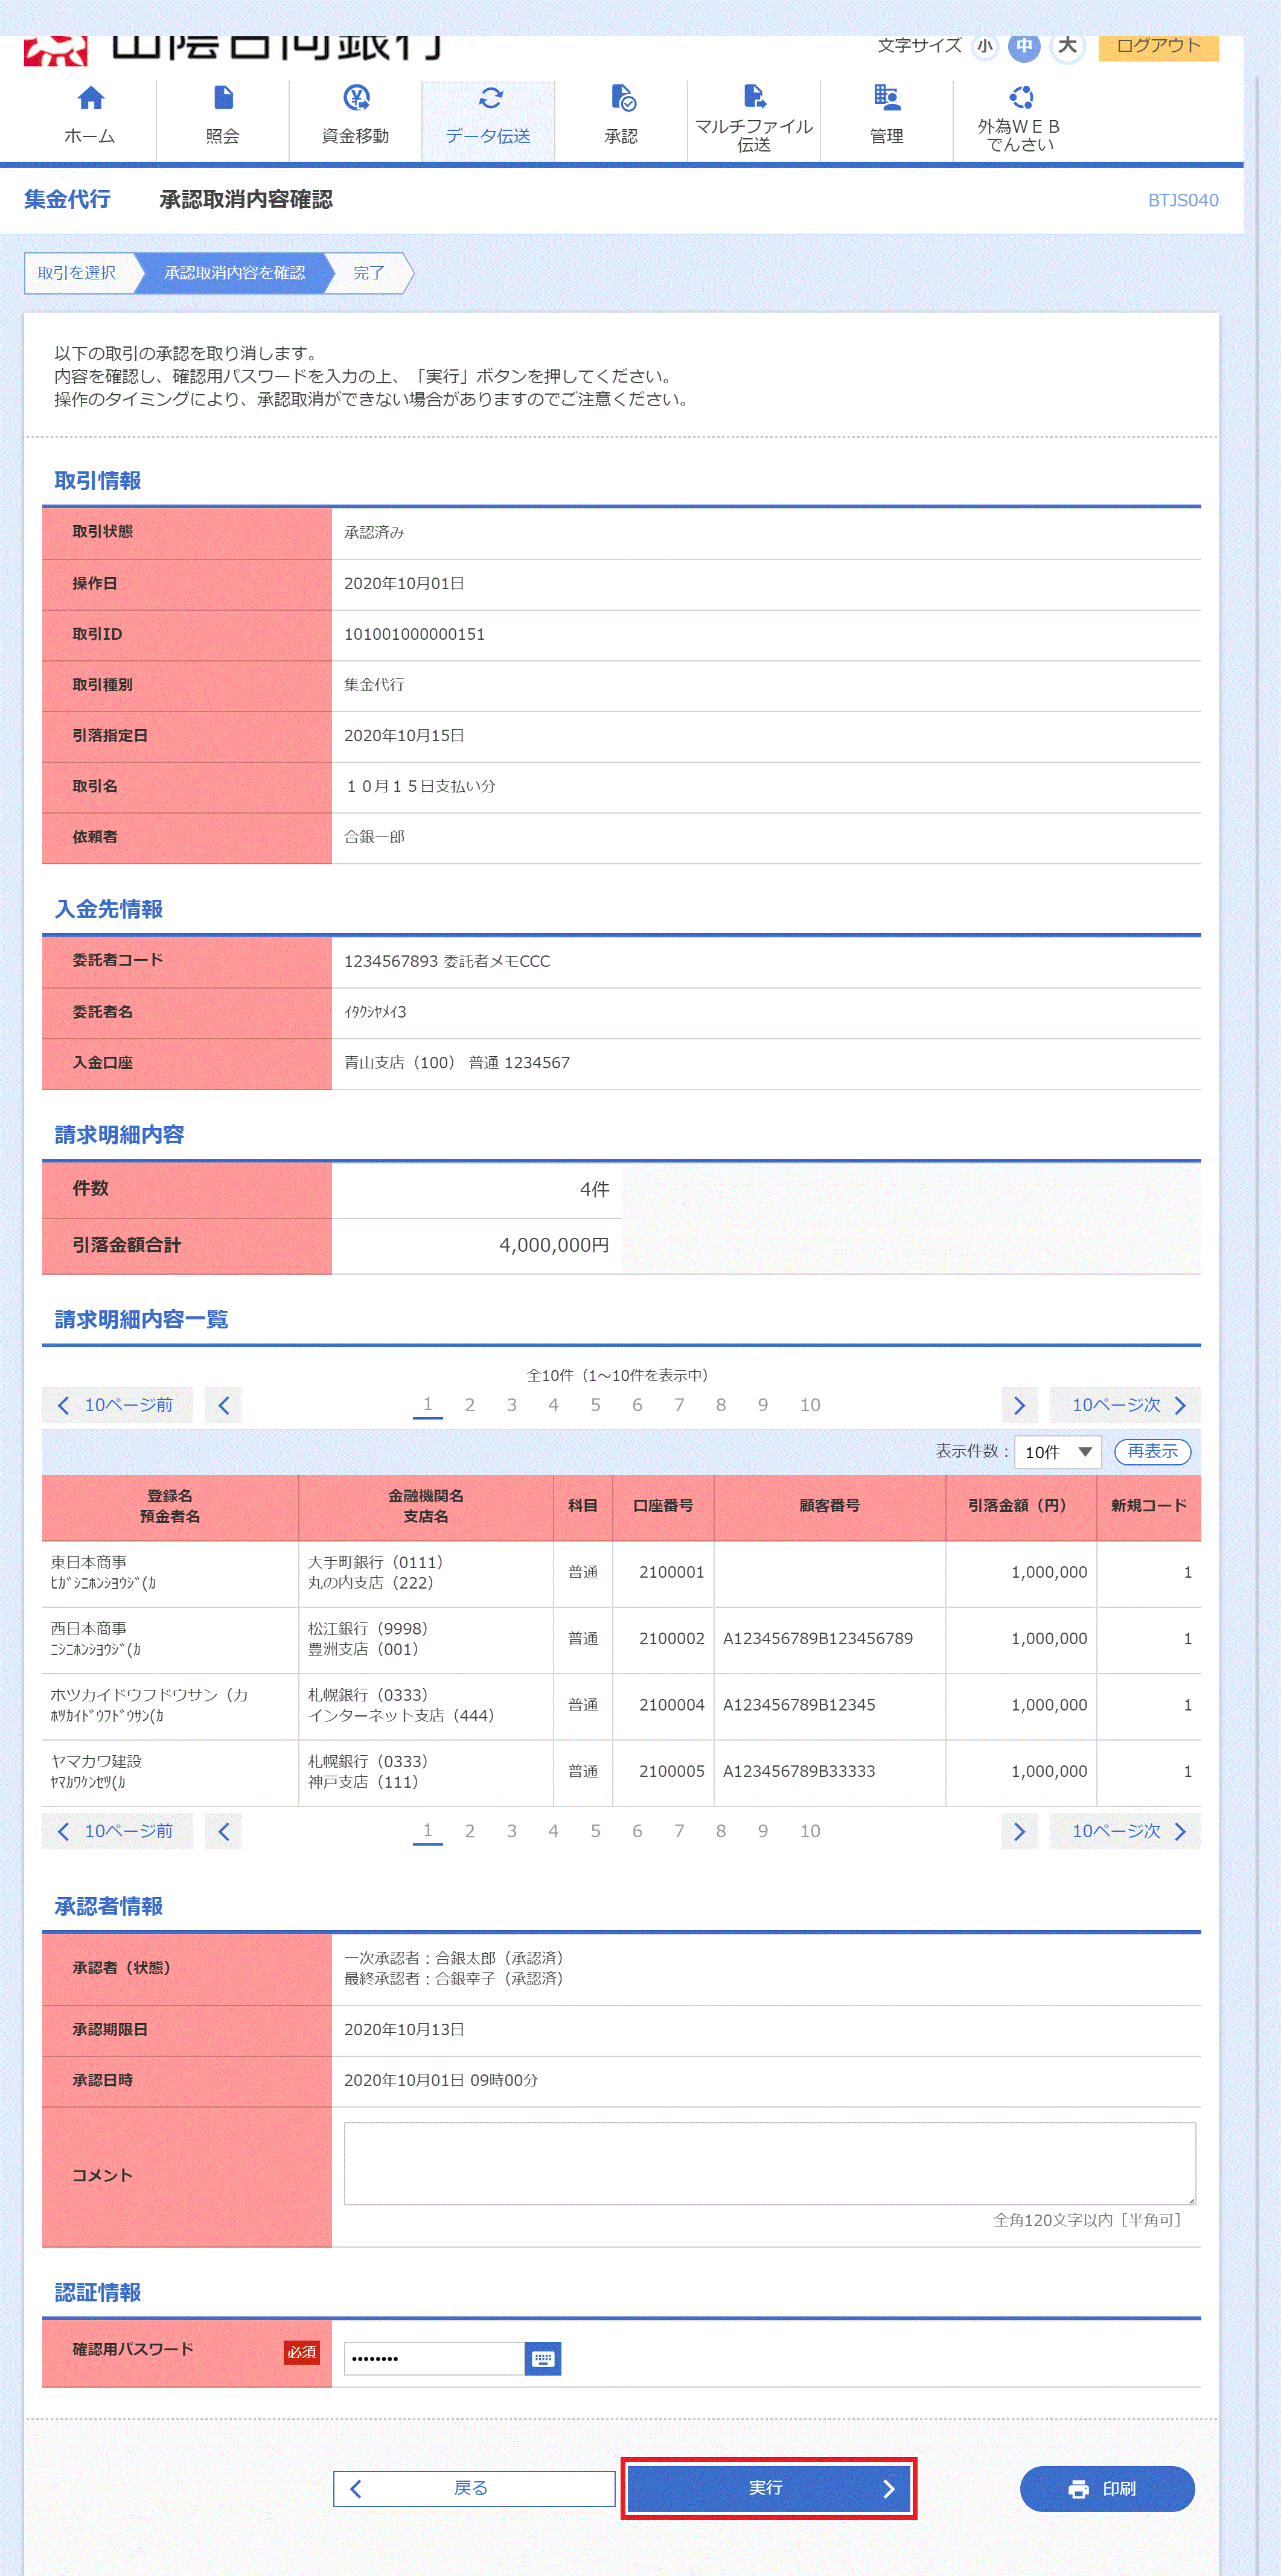Click customer number A123456789B33333

[799, 1771]
